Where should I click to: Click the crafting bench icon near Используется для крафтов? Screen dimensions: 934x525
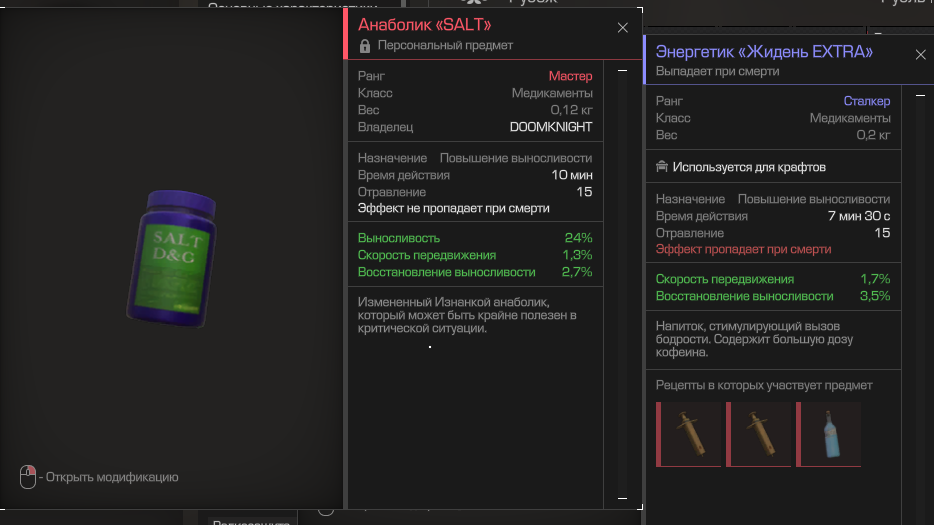[x=662, y=167]
